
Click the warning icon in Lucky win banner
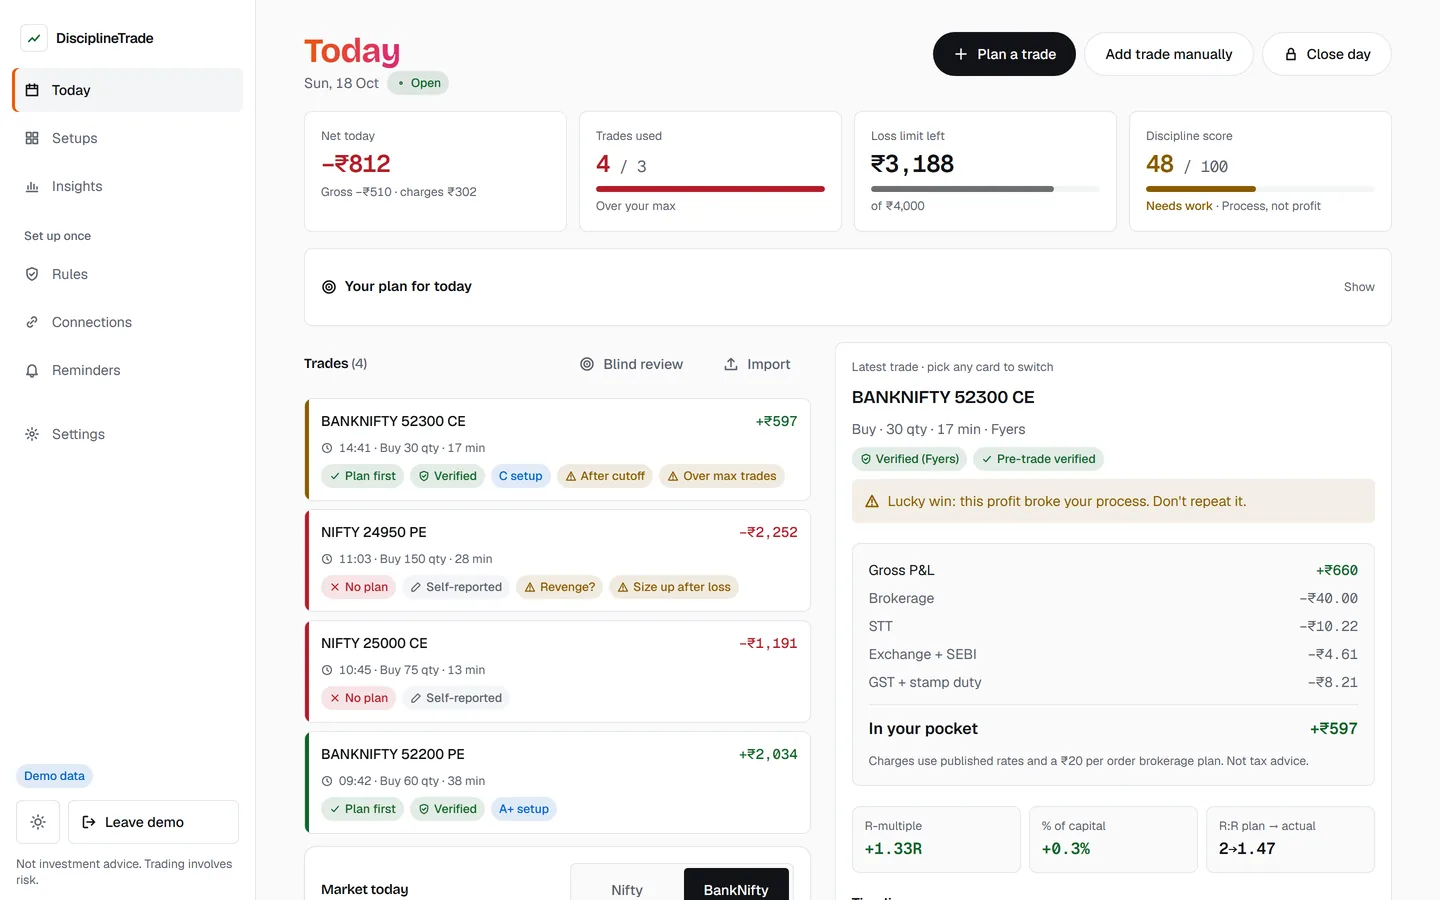coord(872,501)
